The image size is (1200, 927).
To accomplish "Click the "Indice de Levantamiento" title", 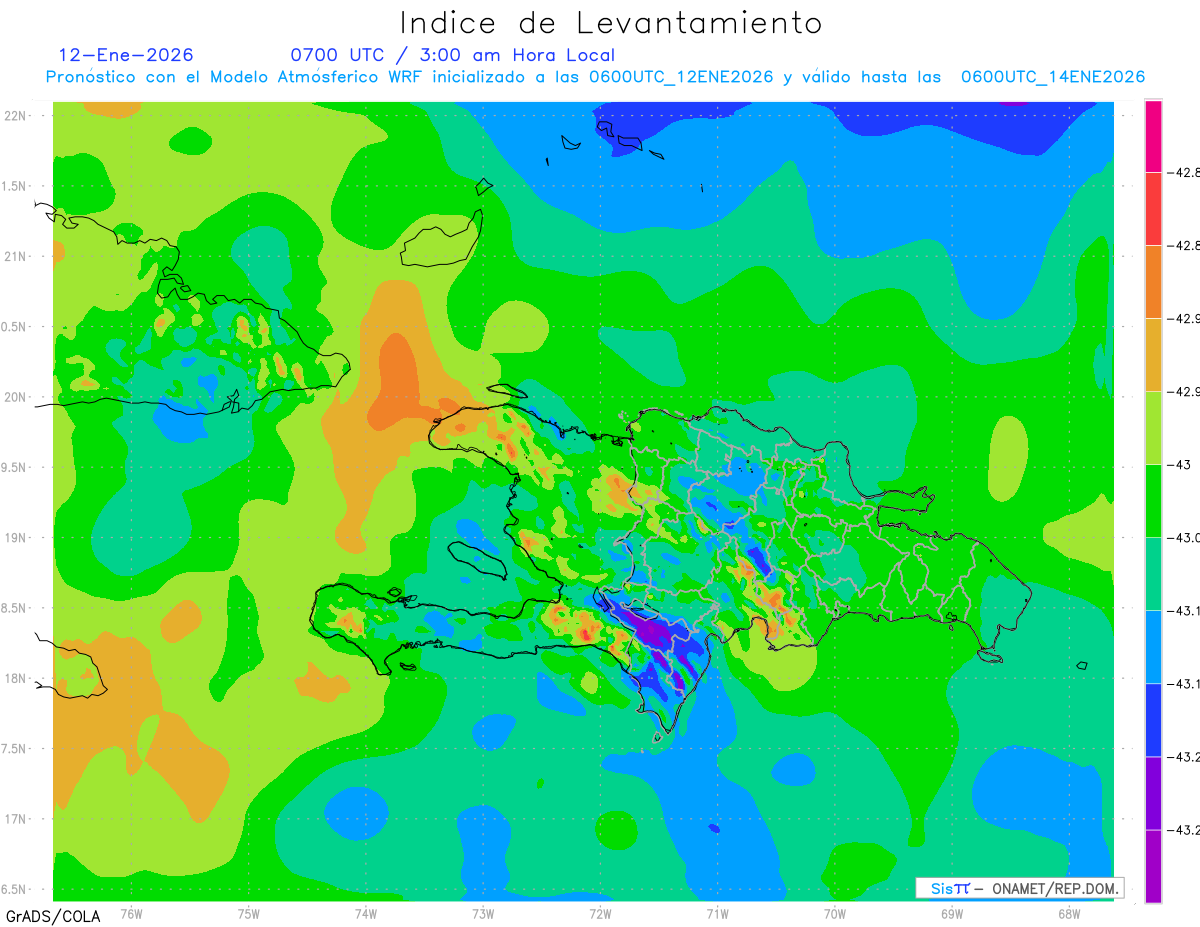I will click(611, 23).
